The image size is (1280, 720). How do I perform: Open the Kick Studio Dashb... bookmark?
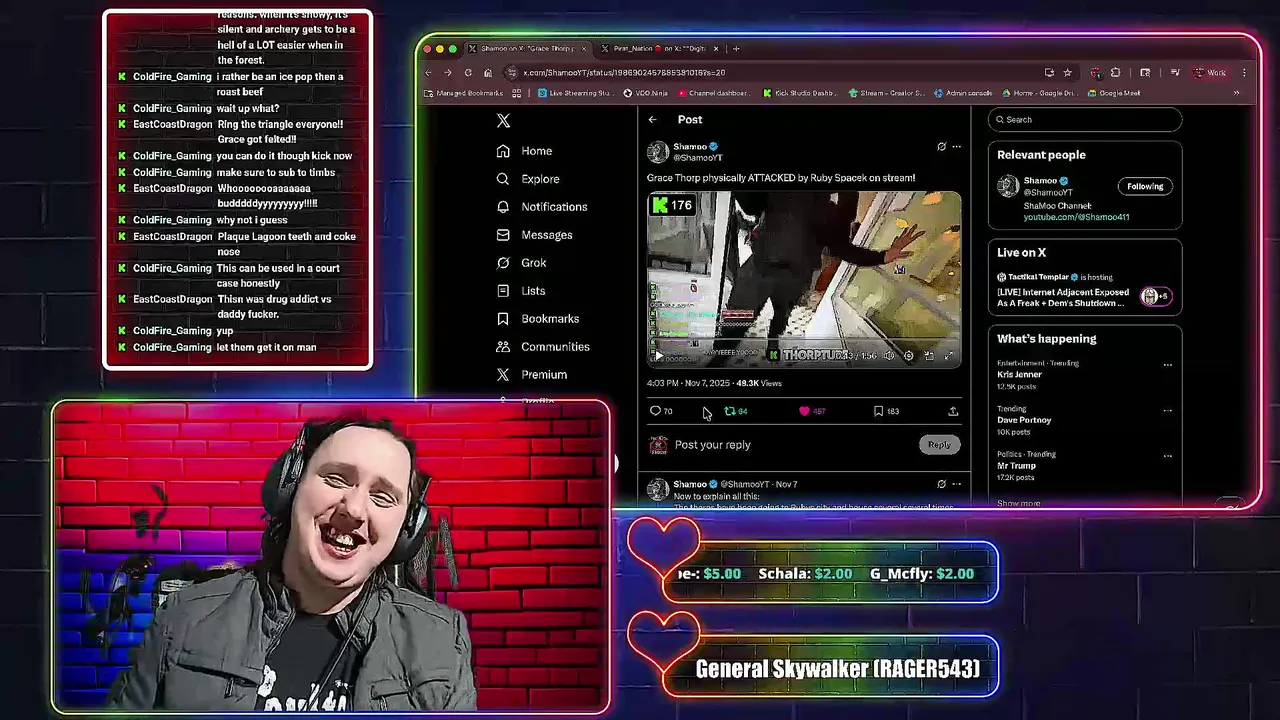click(799, 93)
